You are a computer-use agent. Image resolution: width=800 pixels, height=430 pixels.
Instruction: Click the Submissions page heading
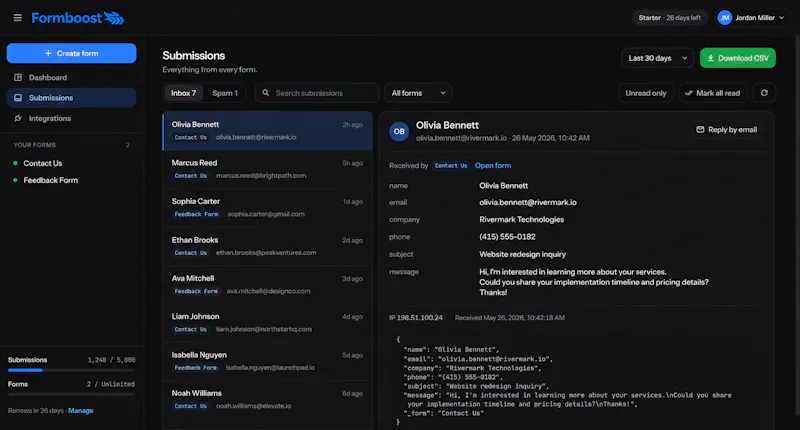coord(194,56)
